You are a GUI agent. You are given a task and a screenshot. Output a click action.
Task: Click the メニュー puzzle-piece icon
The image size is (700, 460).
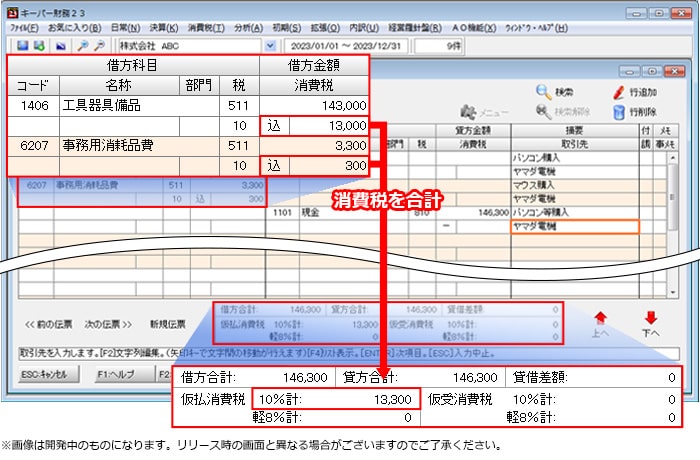click(x=468, y=112)
